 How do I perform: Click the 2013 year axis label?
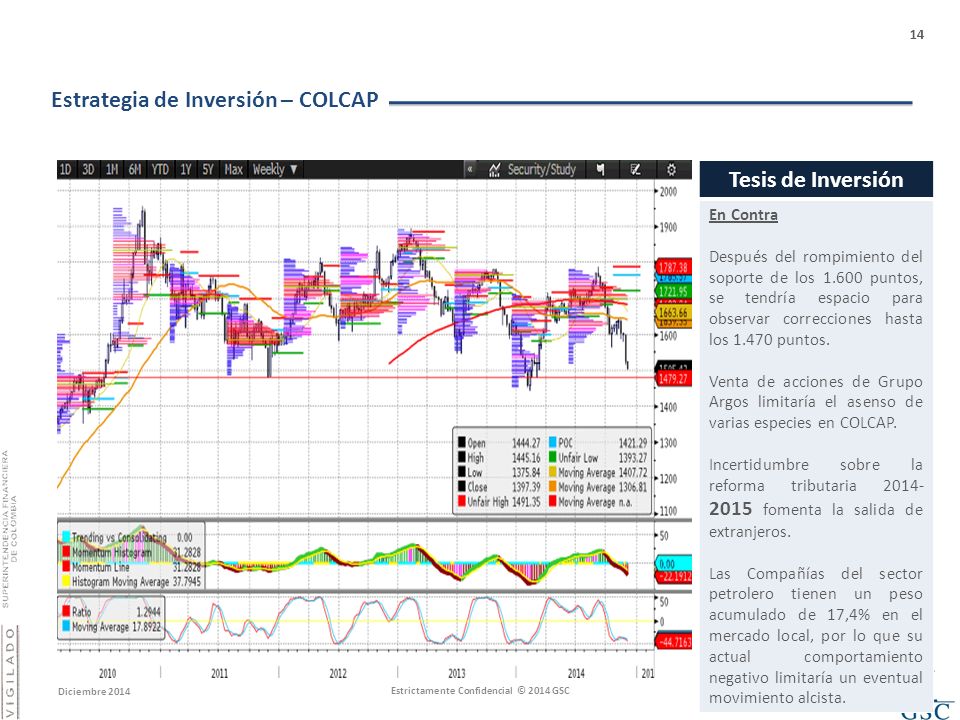(457, 673)
